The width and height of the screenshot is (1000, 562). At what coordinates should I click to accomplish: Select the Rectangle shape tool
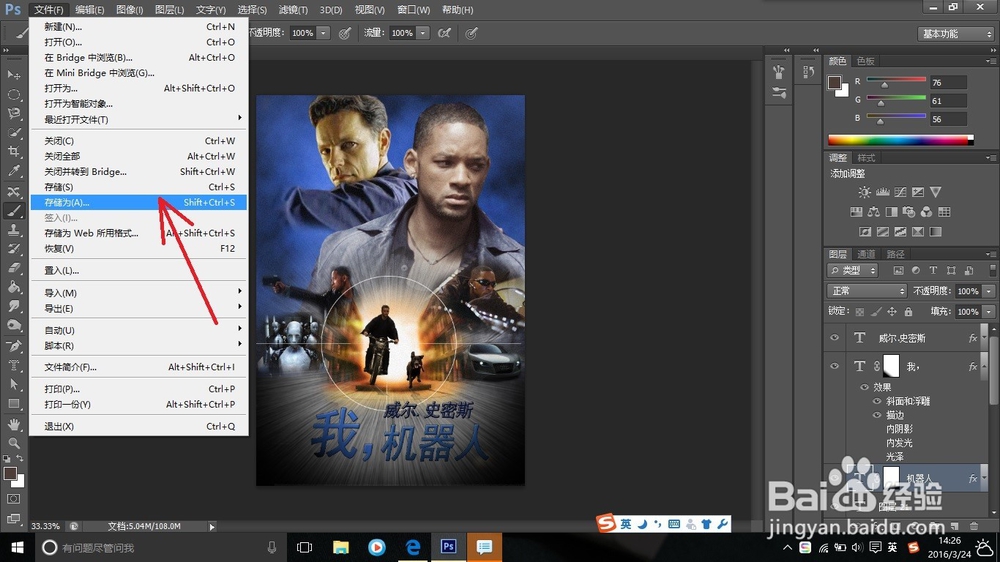pos(13,404)
